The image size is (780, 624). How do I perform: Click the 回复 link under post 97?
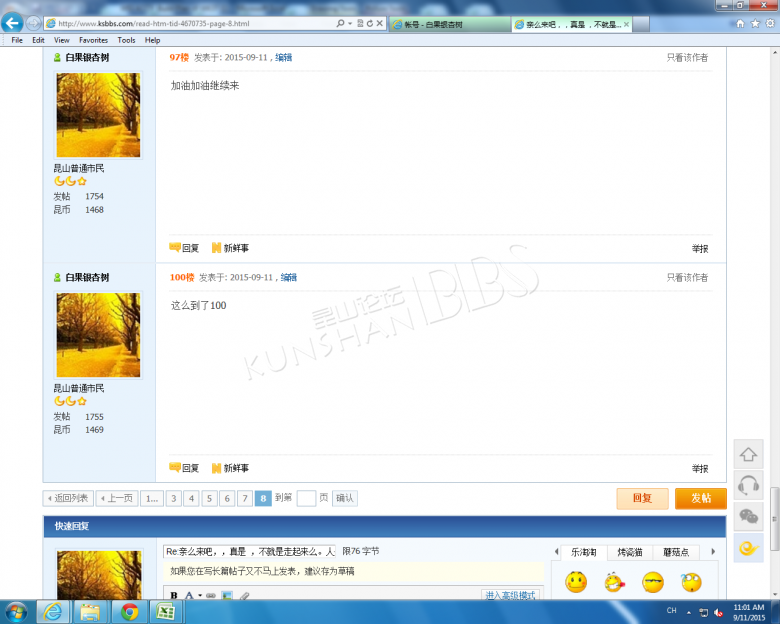click(x=185, y=248)
